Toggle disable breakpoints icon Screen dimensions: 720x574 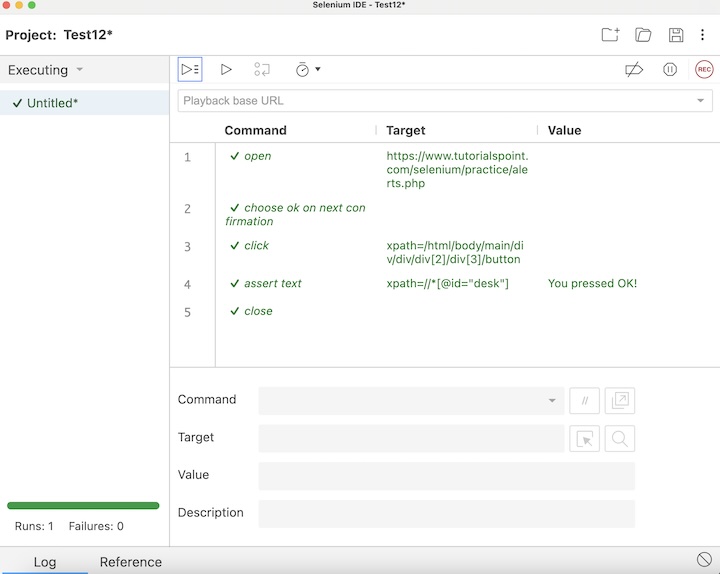pyautogui.click(x=633, y=69)
